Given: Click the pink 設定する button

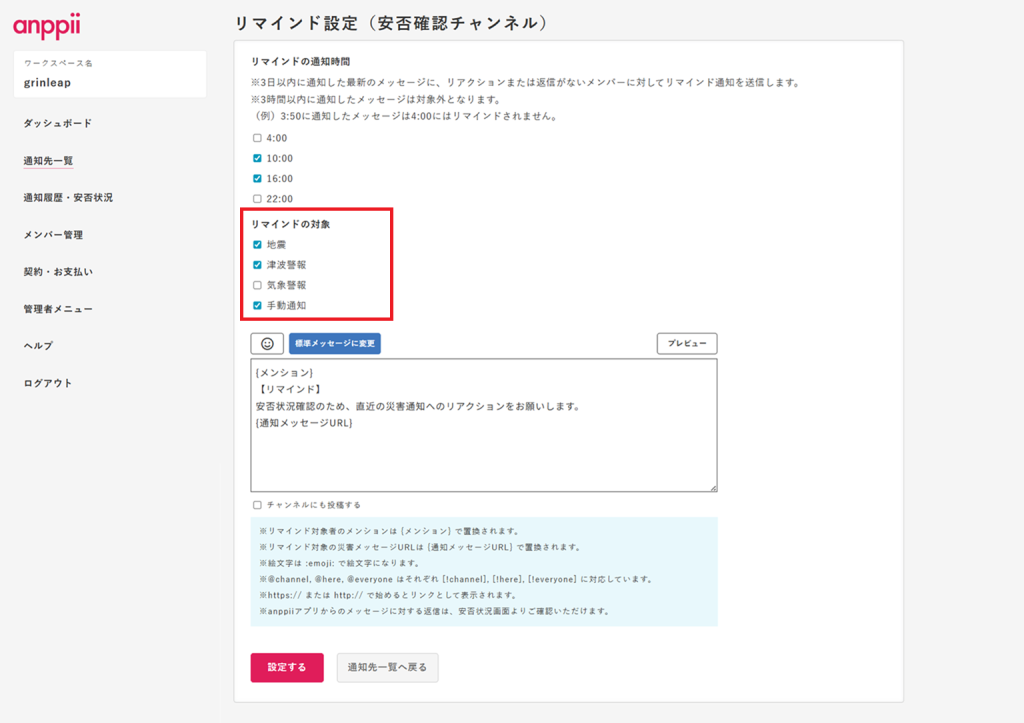Looking at the screenshot, I should click(287, 667).
